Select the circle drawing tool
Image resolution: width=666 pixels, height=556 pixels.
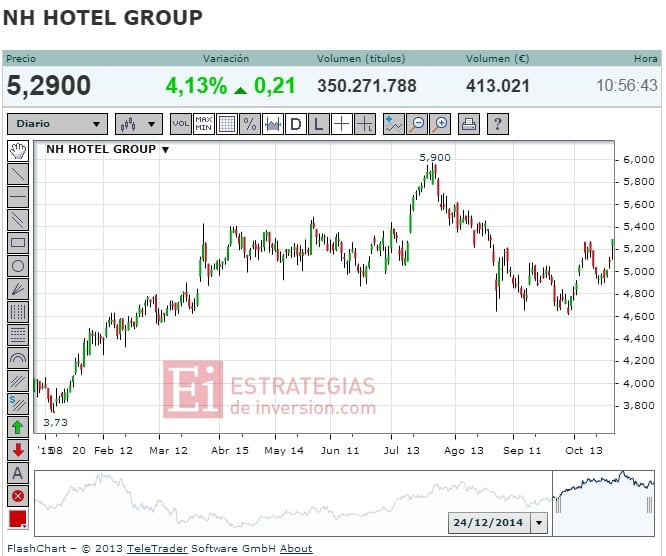click(x=18, y=266)
